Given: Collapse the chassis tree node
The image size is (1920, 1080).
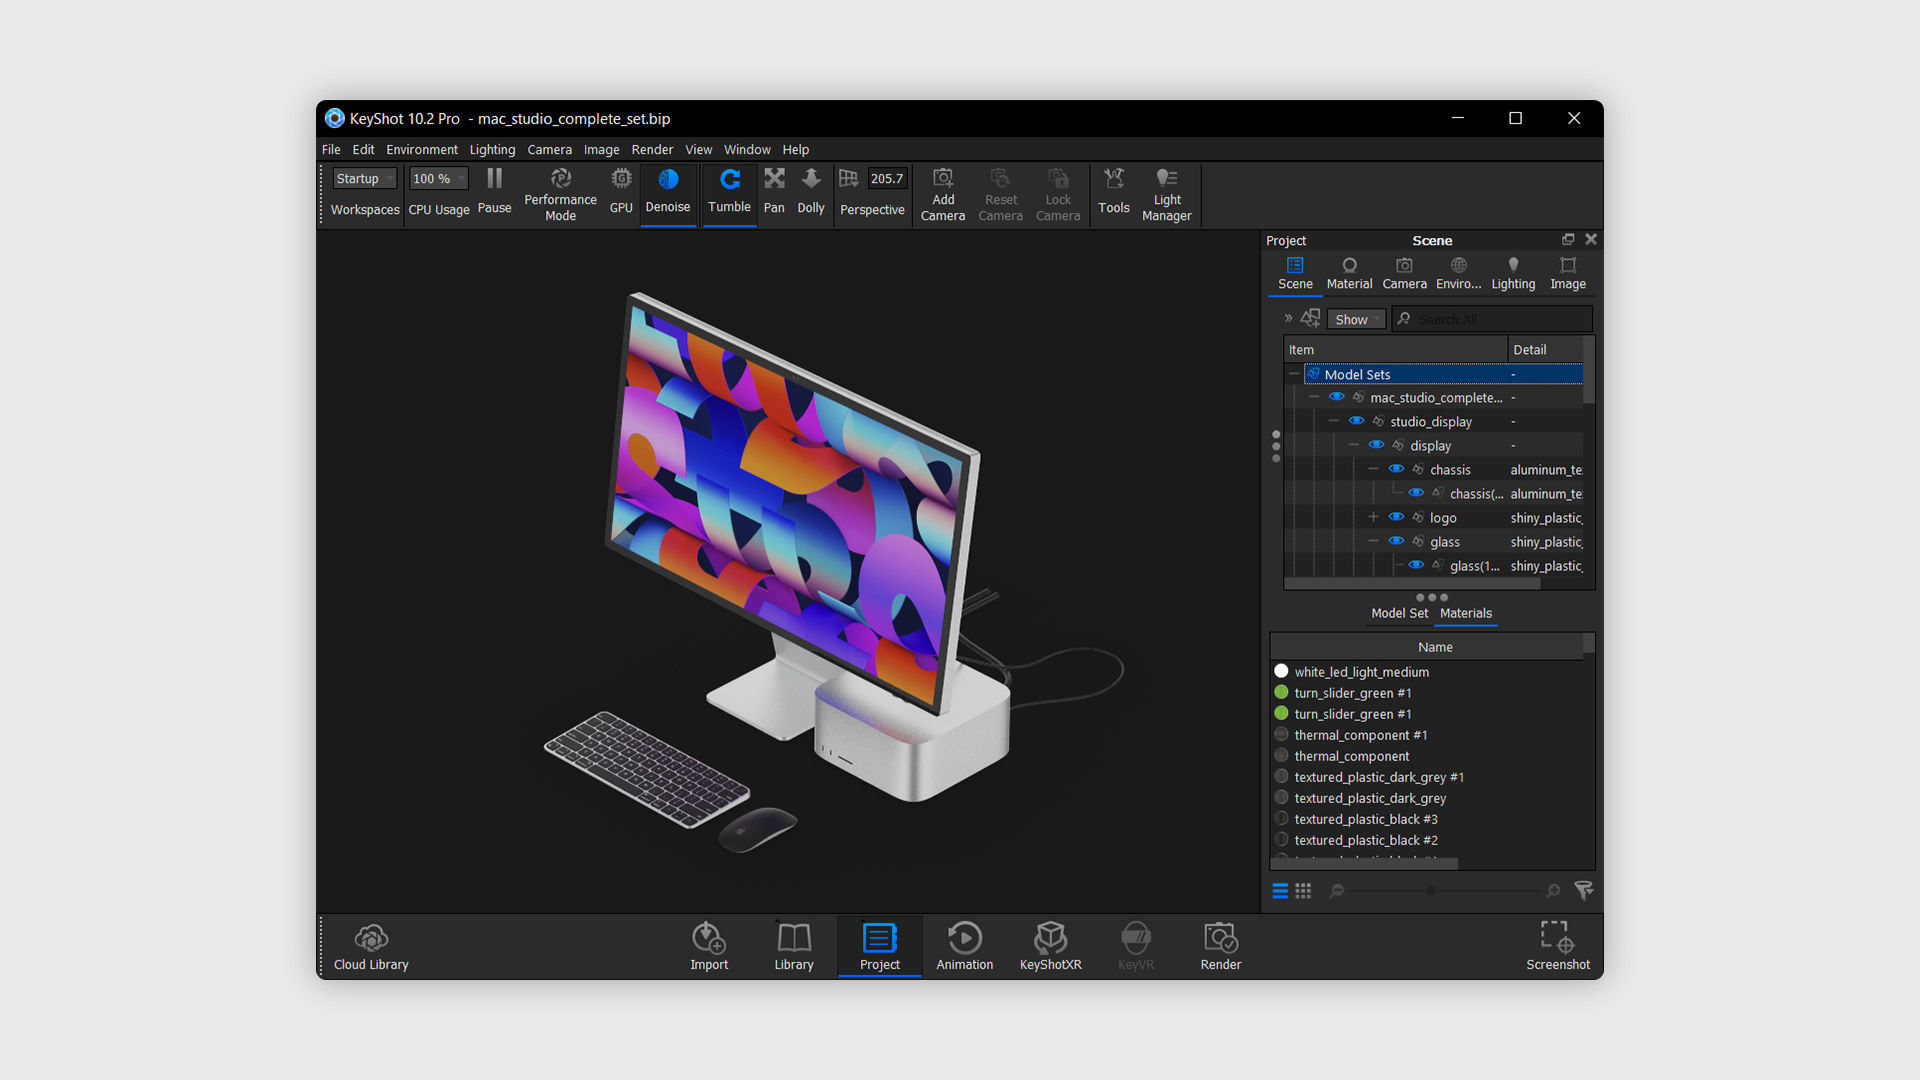Looking at the screenshot, I should tap(1374, 470).
